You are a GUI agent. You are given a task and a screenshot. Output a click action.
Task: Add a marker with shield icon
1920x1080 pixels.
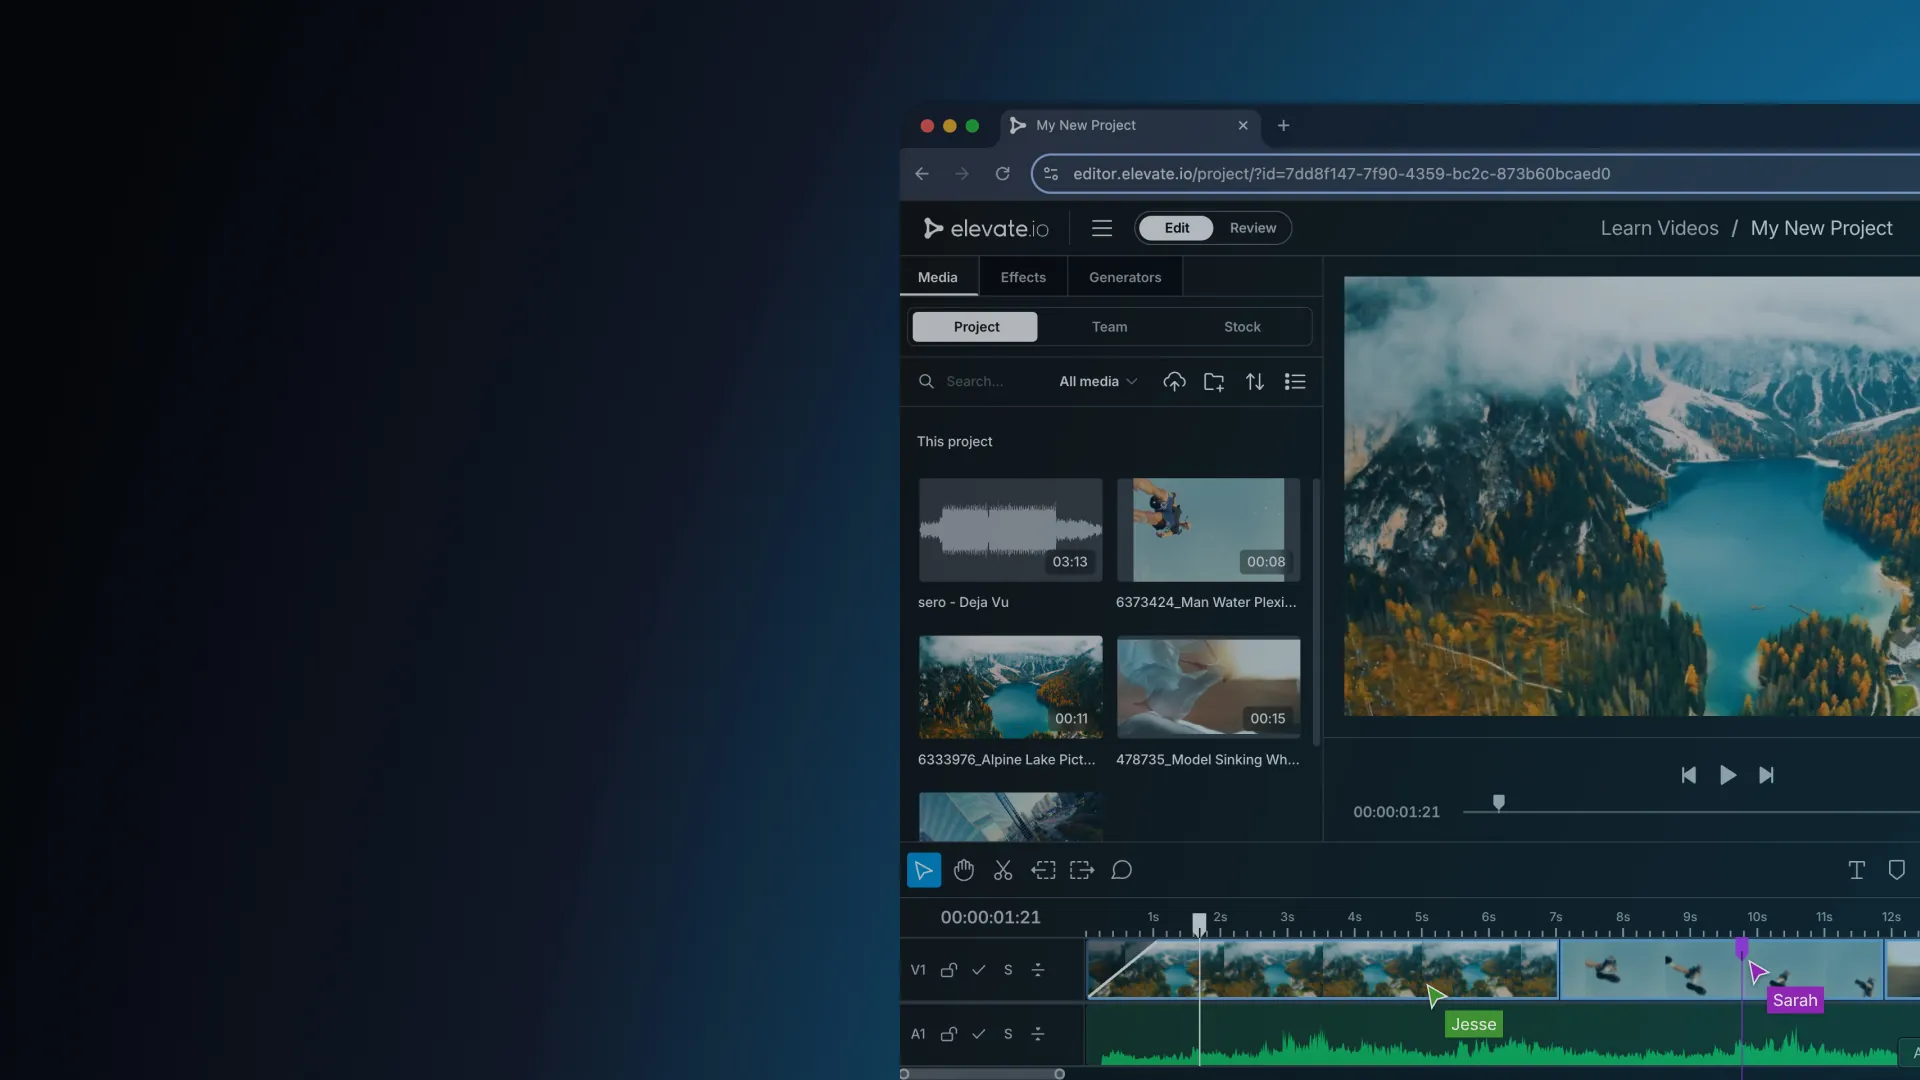click(x=1896, y=870)
